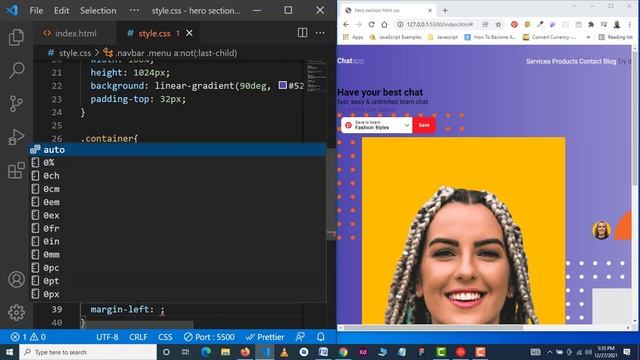Viewport: 640px width, 360px height.
Task: Change language mode via CSS status item
Action: [x=165, y=337]
